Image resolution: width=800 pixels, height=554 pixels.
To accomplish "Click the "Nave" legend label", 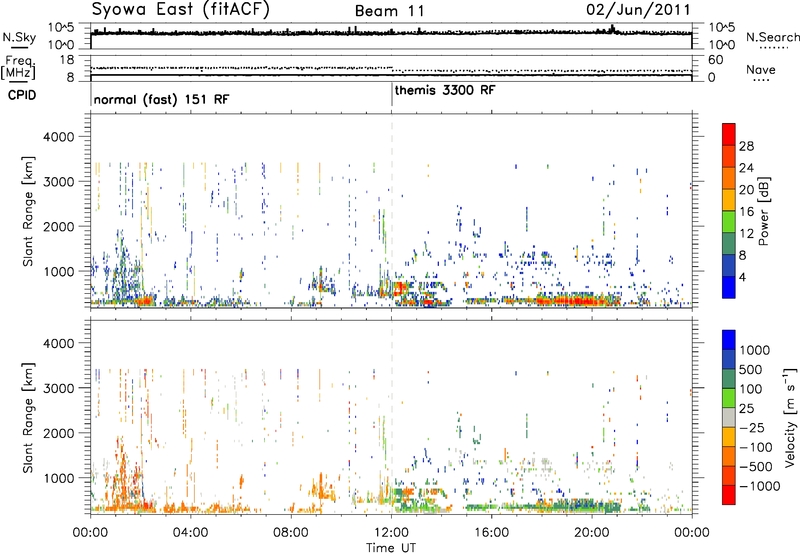I will point(761,69).
